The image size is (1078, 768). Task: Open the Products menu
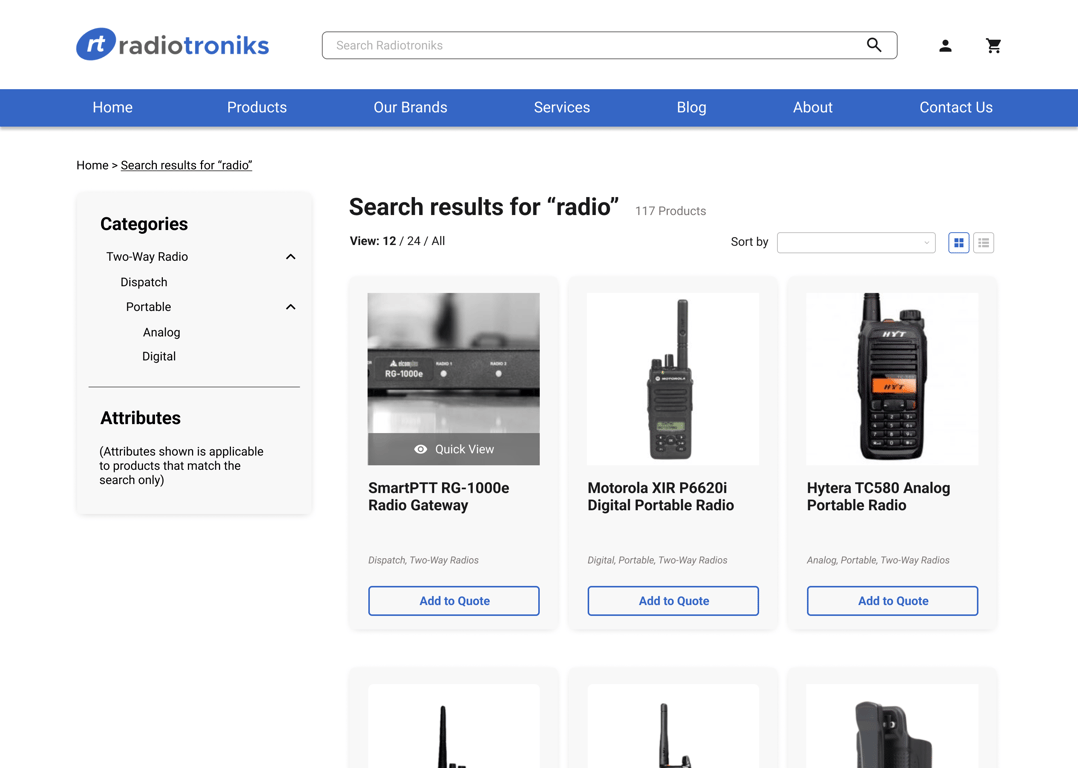pyautogui.click(x=257, y=107)
